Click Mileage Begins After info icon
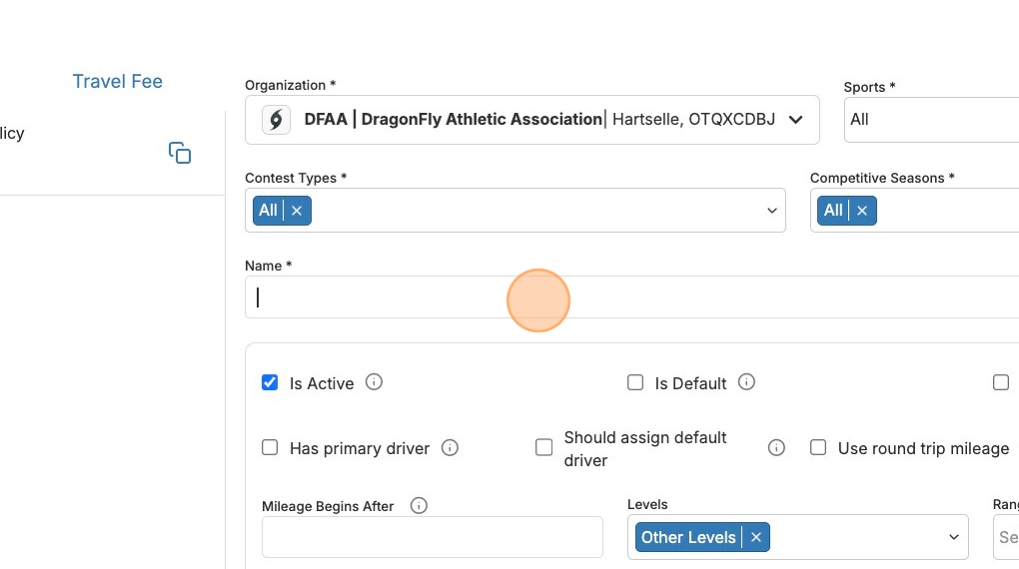This screenshot has height=569, width=1019. 419,506
